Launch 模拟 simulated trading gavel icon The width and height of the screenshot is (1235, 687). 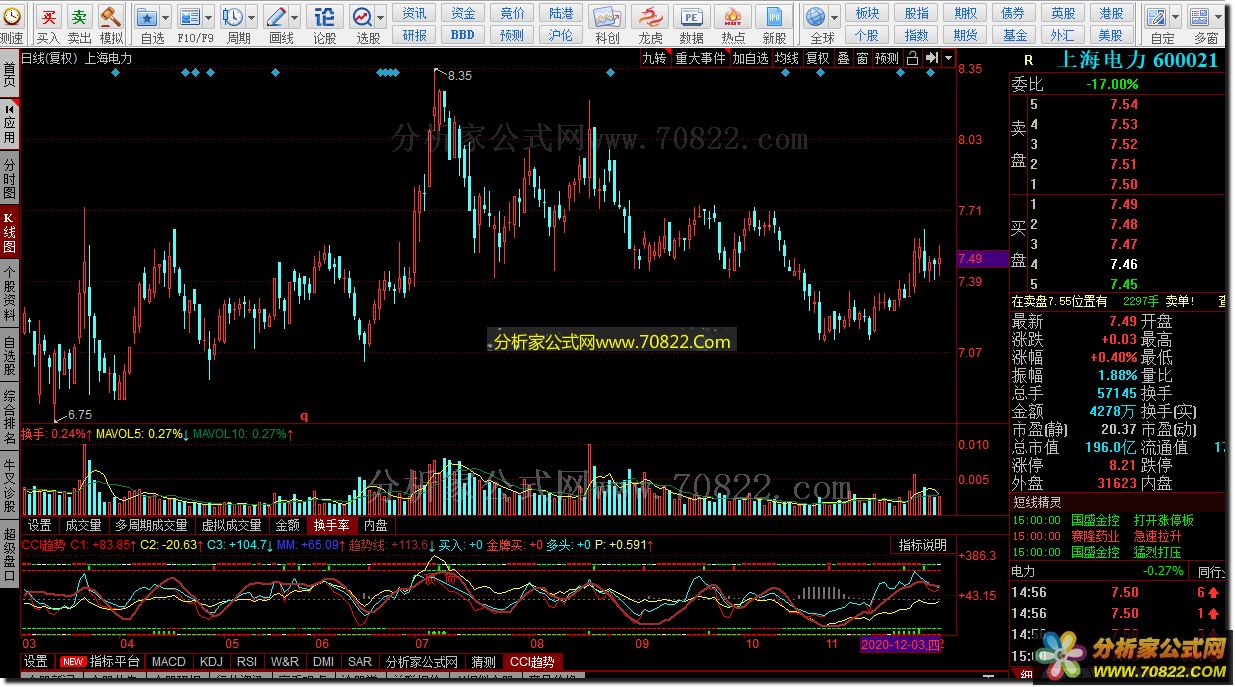(111, 17)
